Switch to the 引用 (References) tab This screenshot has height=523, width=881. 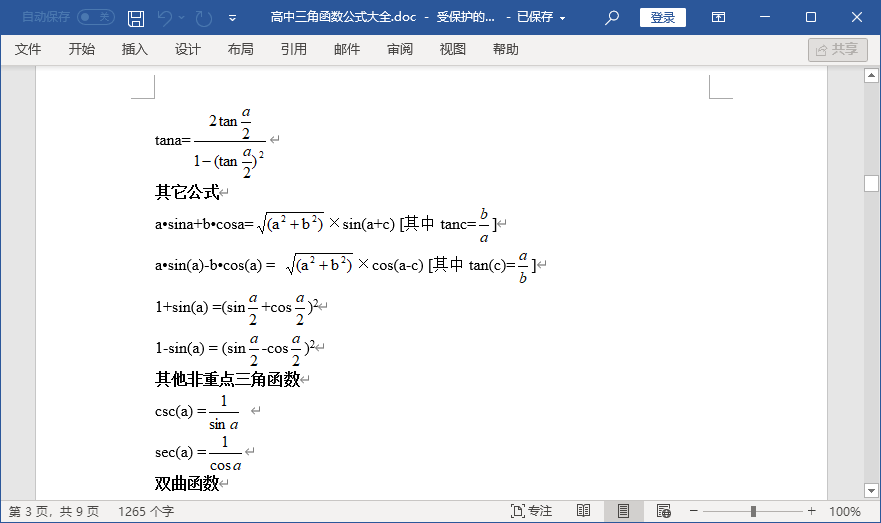point(294,50)
